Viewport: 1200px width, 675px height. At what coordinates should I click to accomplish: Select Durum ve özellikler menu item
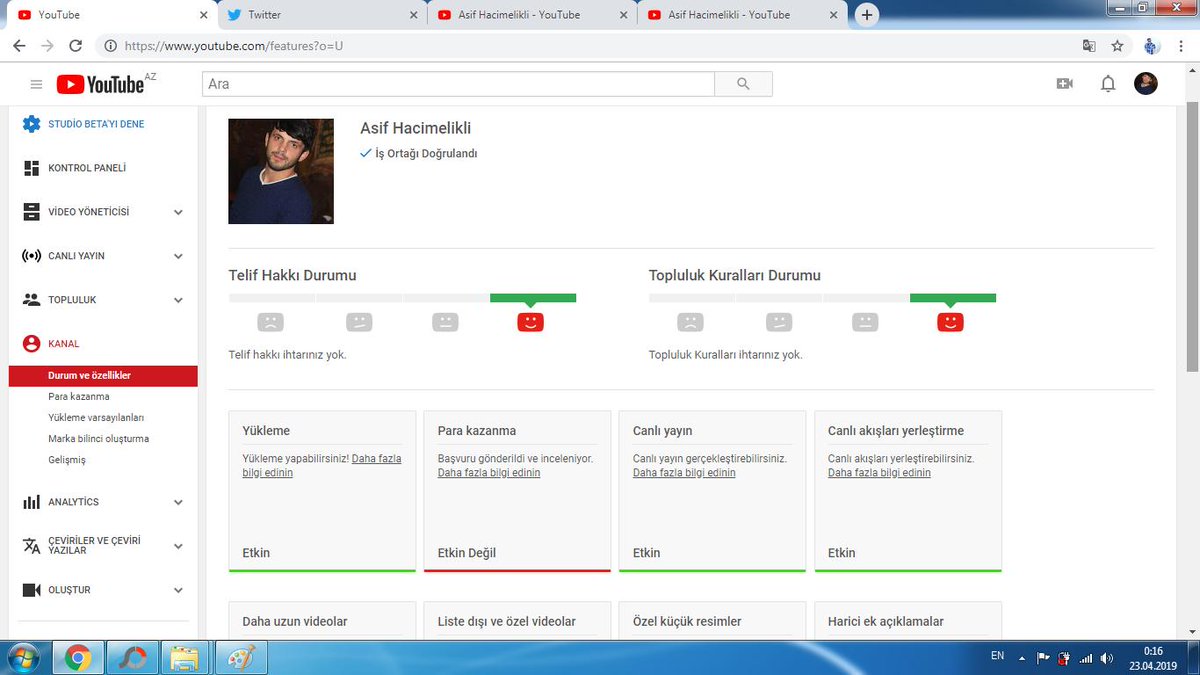(103, 376)
